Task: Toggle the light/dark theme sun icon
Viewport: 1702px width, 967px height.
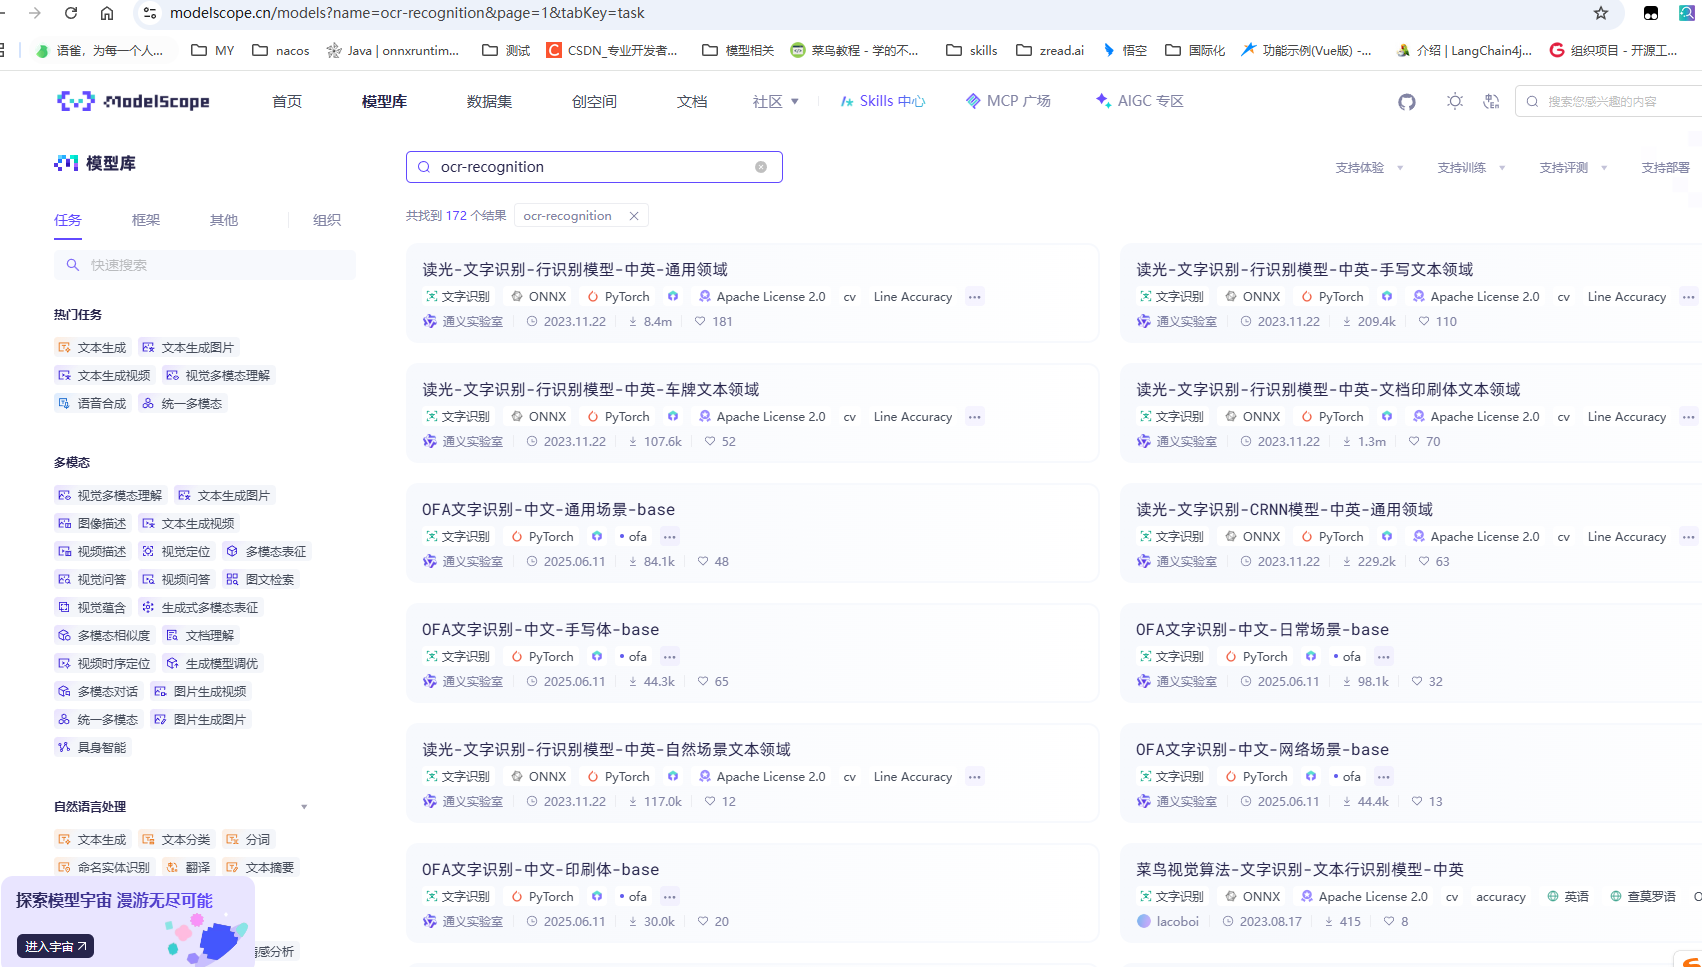Action: (1455, 101)
